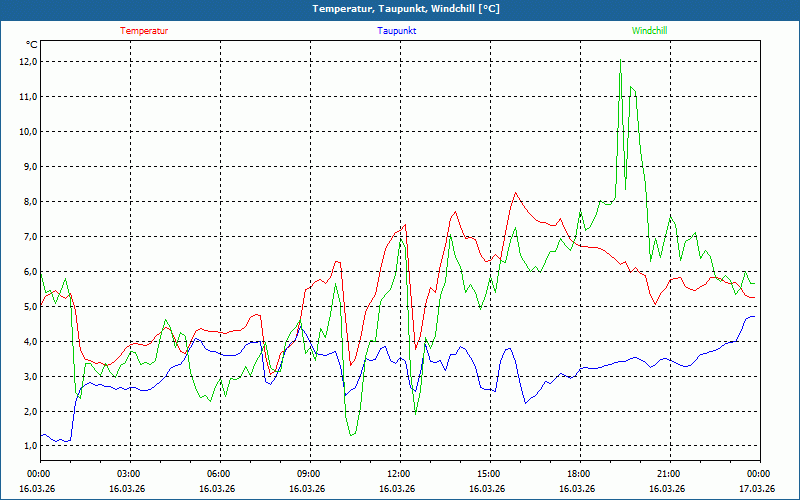
Task: Select the 06:00 time axis label
Action: [x=219, y=474]
